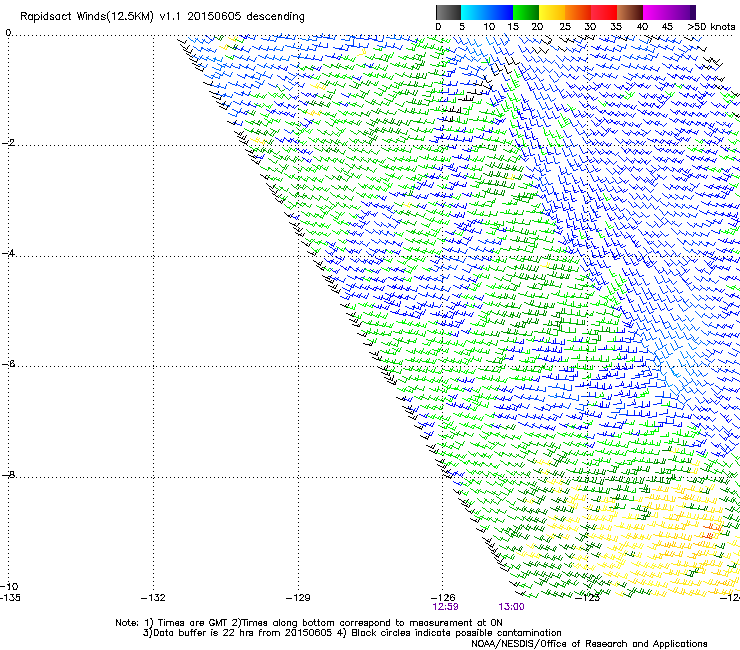Image resolution: width=740 pixels, height=650 pixels.
Task: Click the '-135' longitude axis label
Action: (10, 598)
